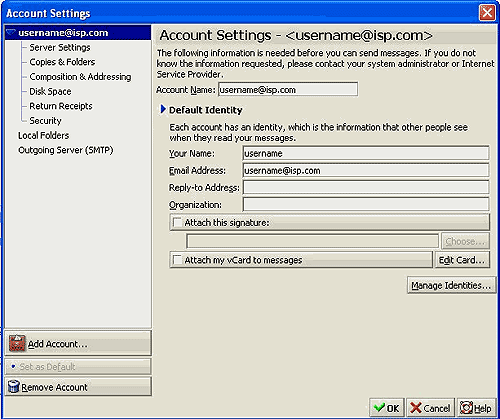Click the Add Account mailbox icon

pos(17,343)
